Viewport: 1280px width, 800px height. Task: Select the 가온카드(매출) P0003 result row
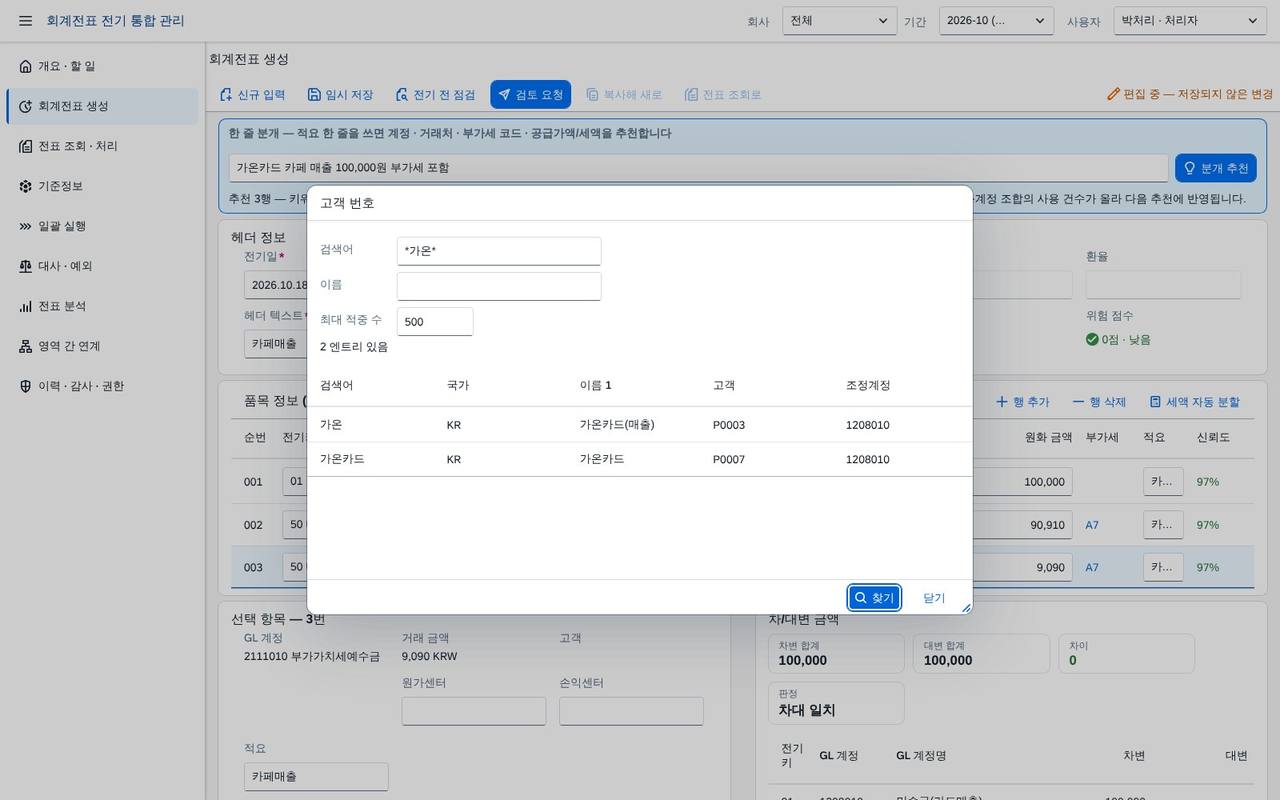pos(639,425)
